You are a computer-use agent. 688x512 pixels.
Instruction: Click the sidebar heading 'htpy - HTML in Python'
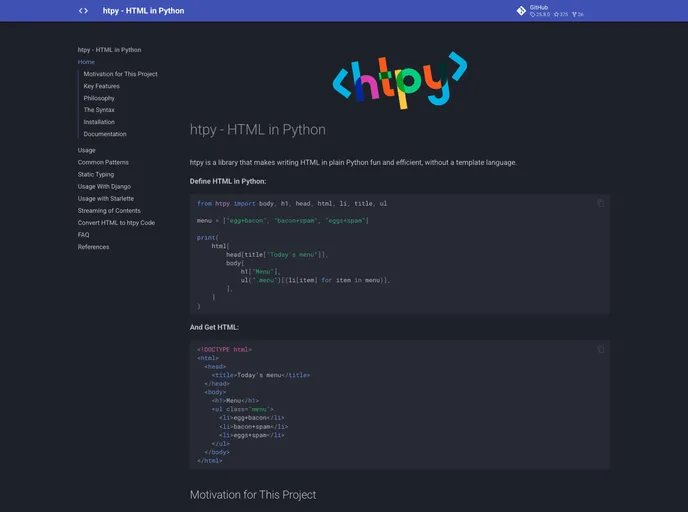[109, 50]
